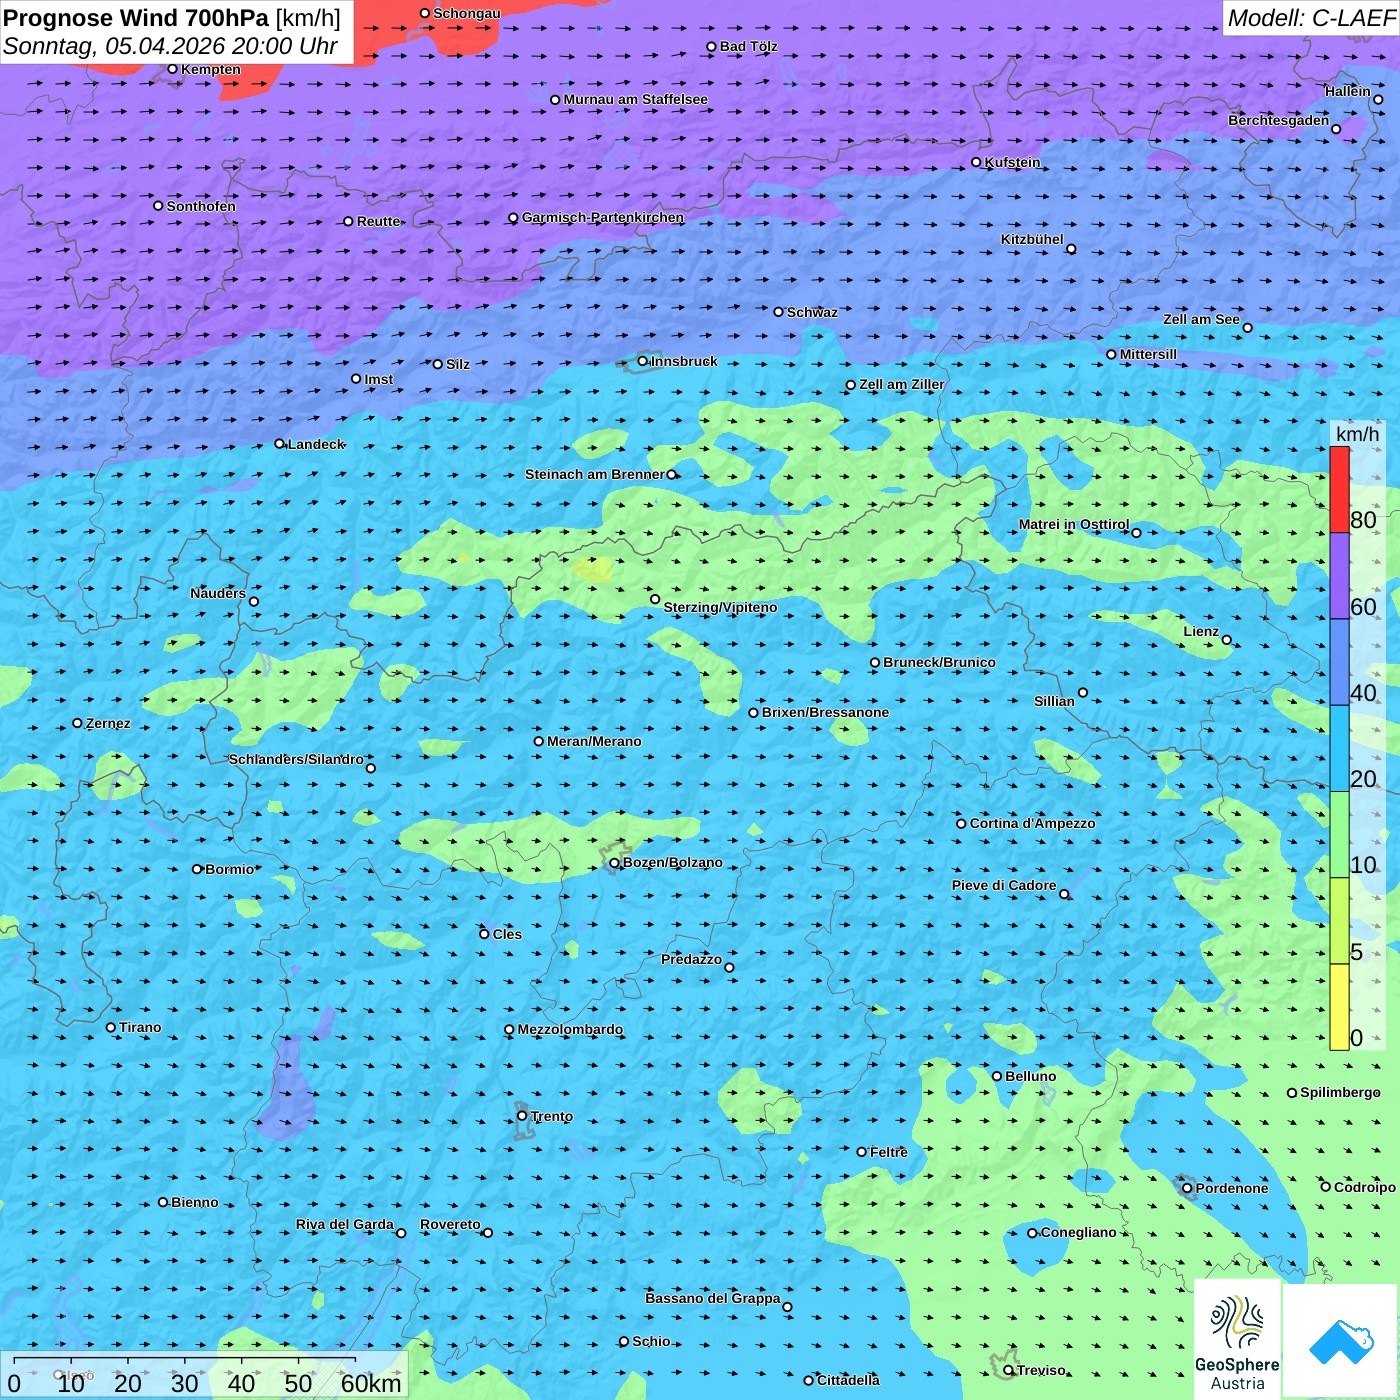Click the 'Landeck' label

(x=316, y=444)
